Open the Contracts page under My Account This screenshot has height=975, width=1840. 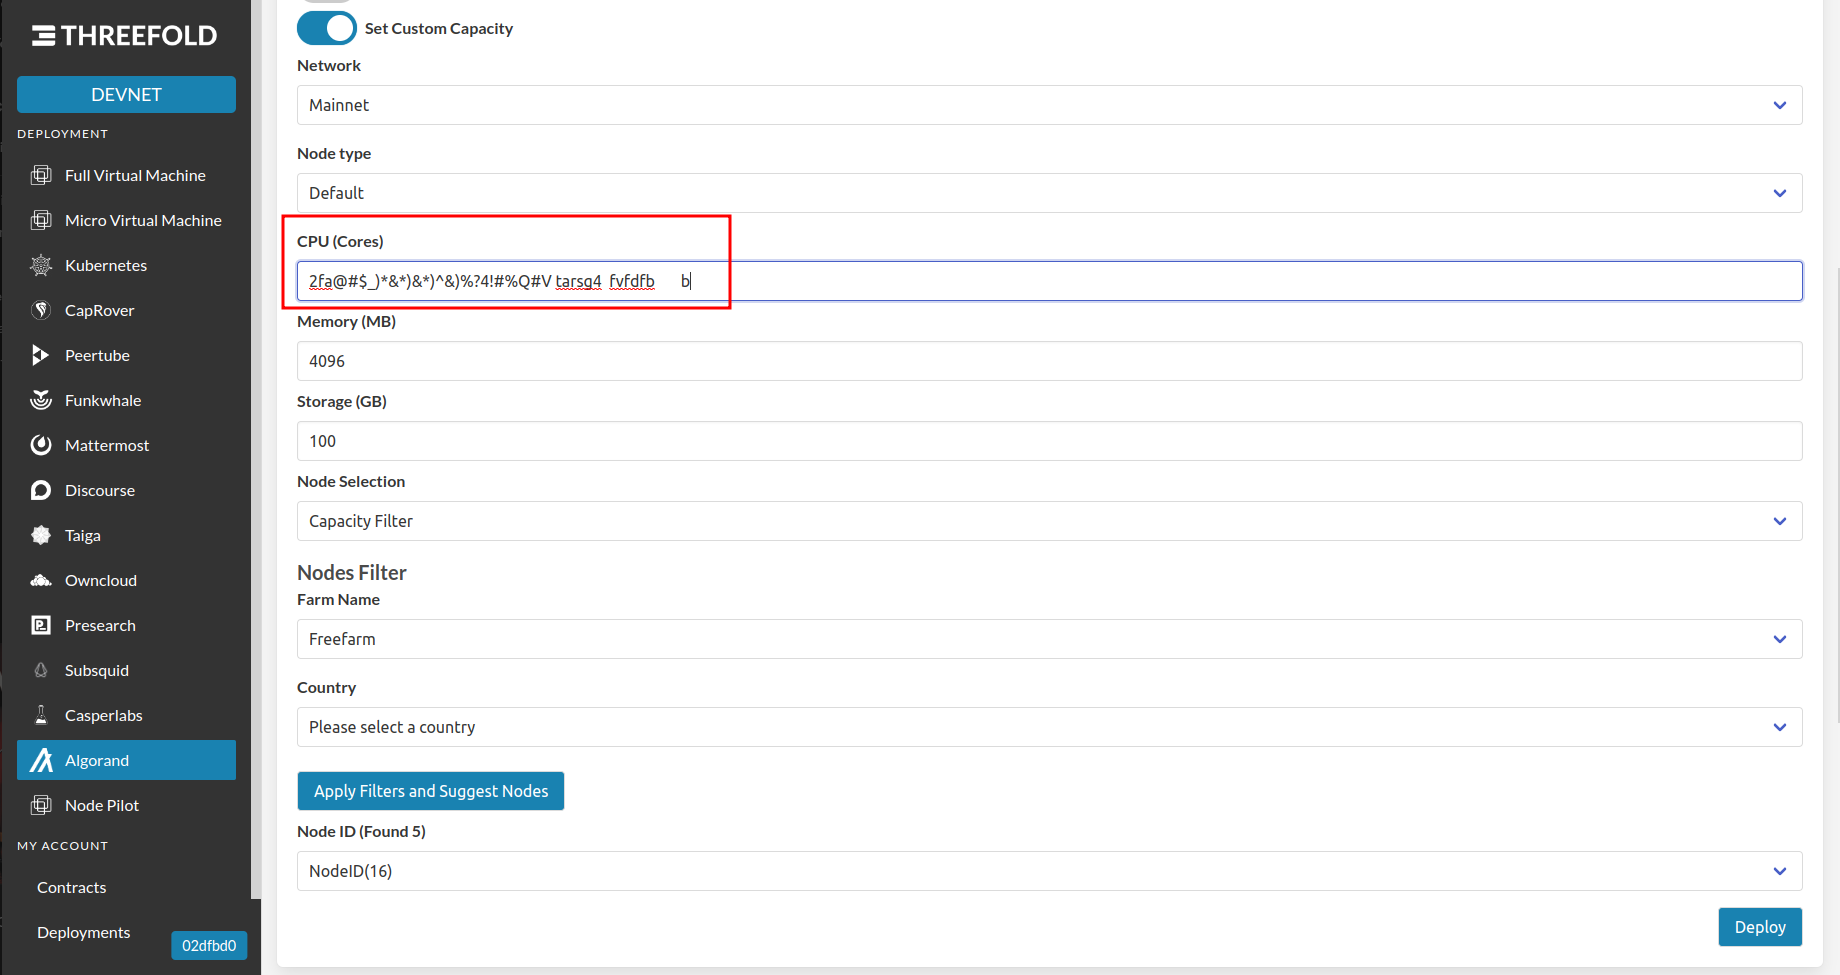pos(71,887)
